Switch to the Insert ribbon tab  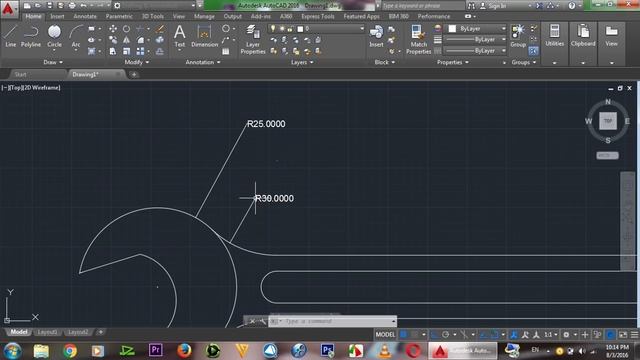pyautogui.click(x=57, y=16)
